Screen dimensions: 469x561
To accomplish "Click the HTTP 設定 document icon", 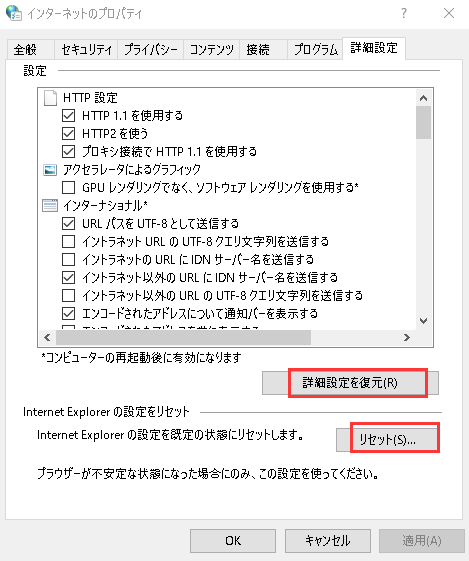I will pyautogui.click(x=50, y=98).
